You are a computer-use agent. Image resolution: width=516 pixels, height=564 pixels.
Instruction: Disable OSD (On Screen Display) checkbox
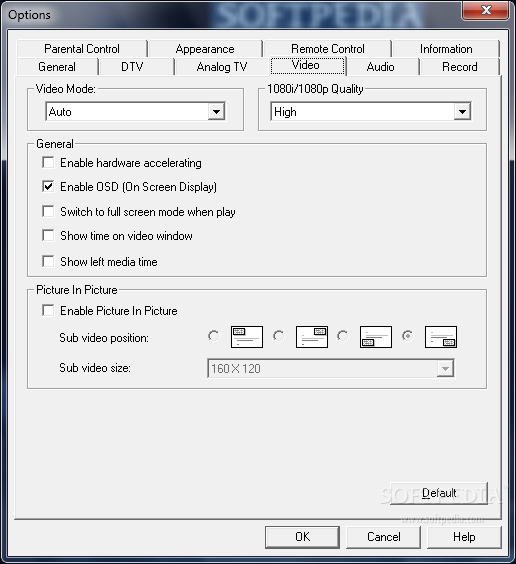pyautogui.click(x=48, y=187)
